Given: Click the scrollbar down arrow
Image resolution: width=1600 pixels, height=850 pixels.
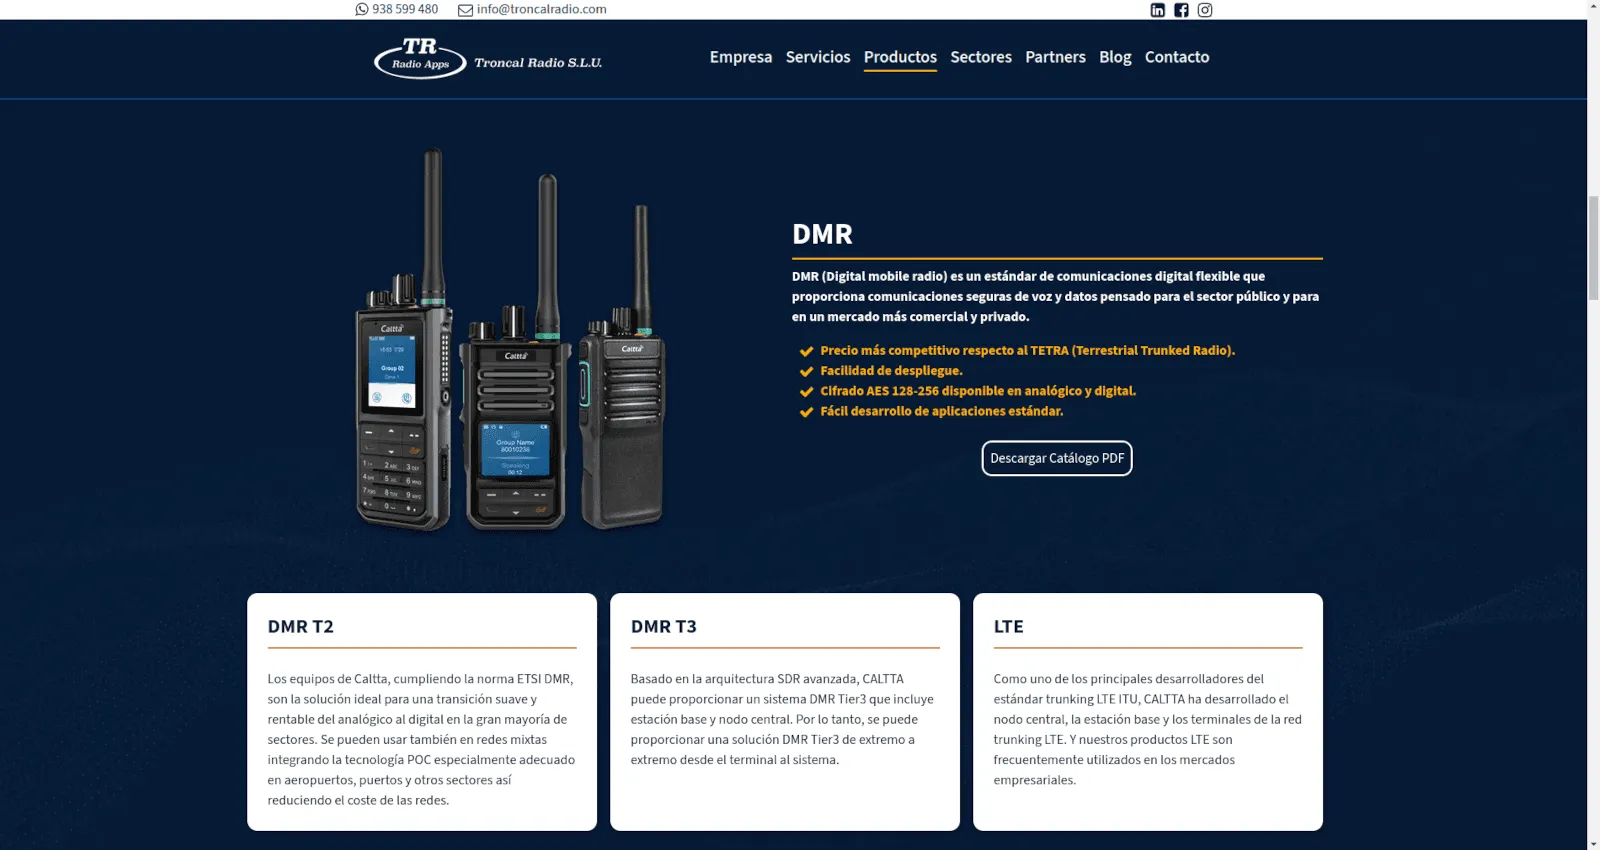Looking at the screenshot, I should point(1593,843).
